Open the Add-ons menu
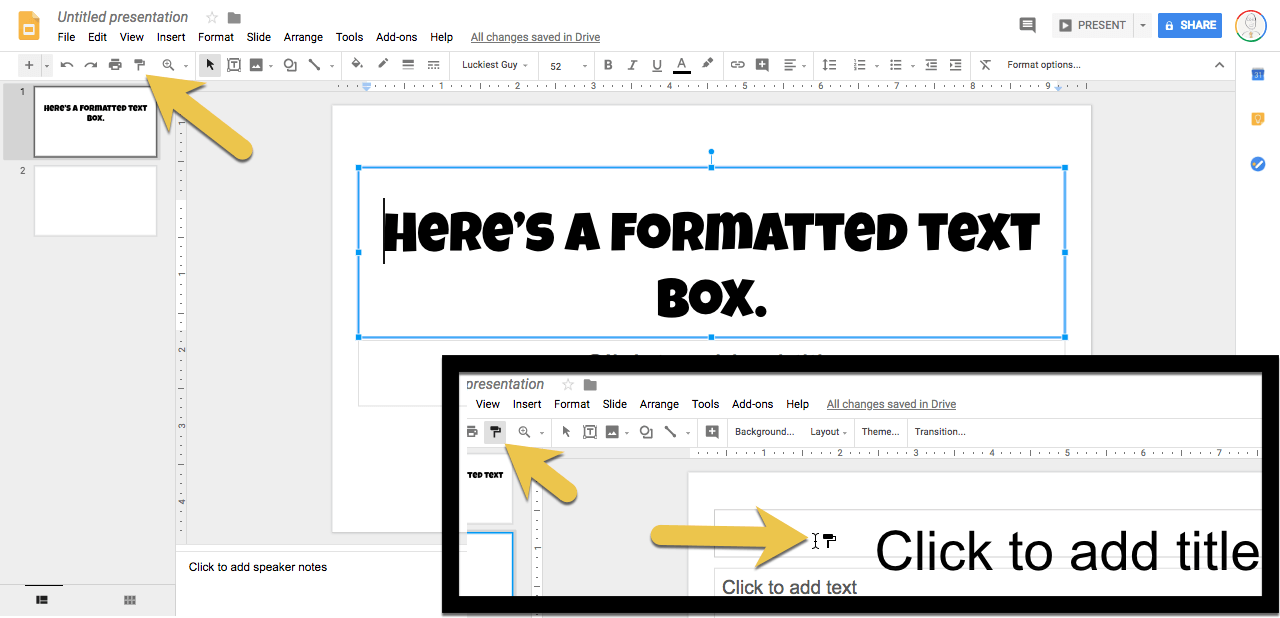1280x618 pixels. point(396,37)
